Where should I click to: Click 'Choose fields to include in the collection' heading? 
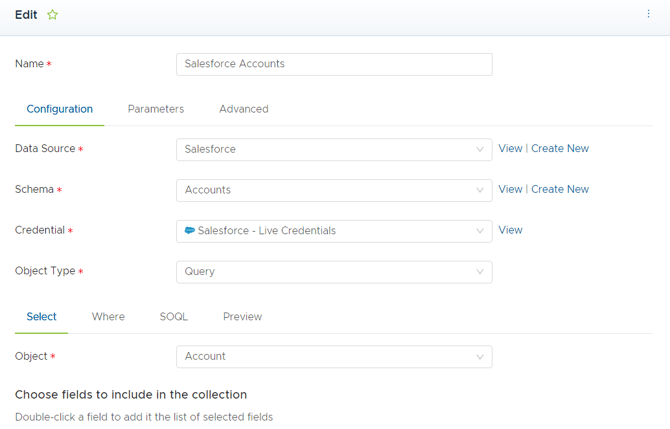pos(131,394)
